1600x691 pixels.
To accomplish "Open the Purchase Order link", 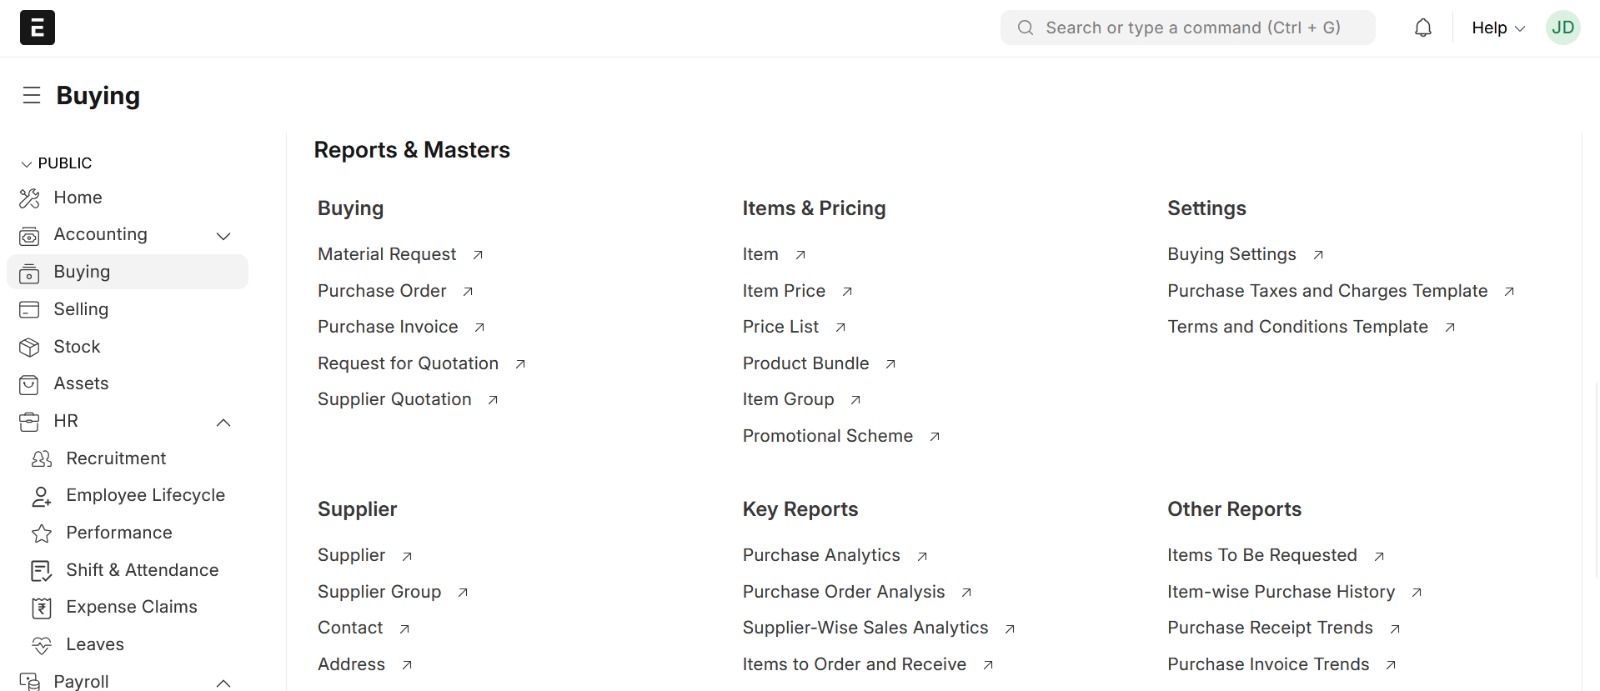I will [382, 291].
